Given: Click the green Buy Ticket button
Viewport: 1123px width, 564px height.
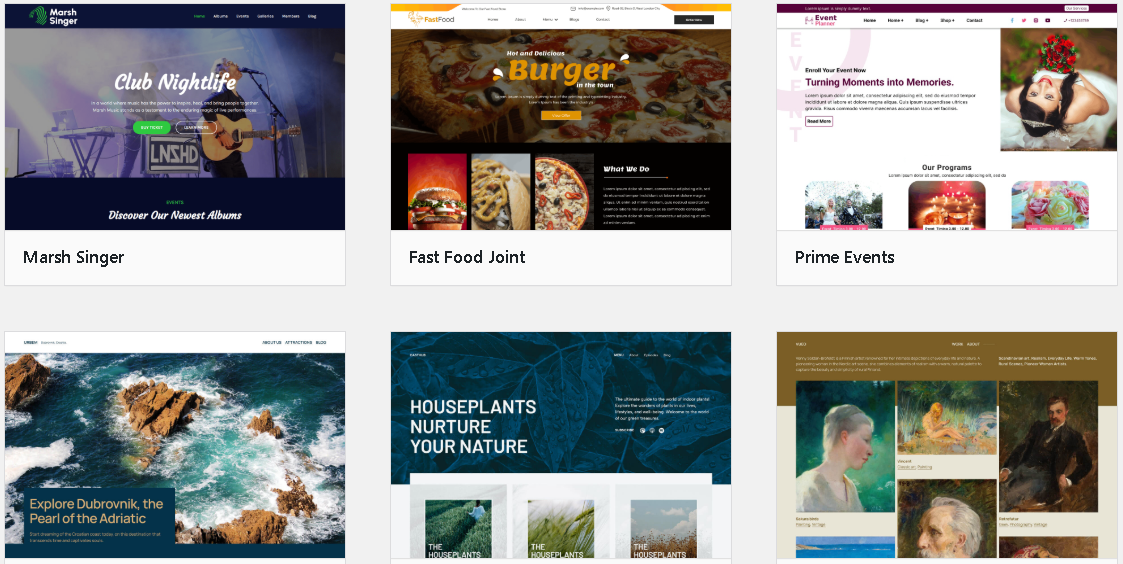Looking at the screenshot, I should (x=151, y=128).
